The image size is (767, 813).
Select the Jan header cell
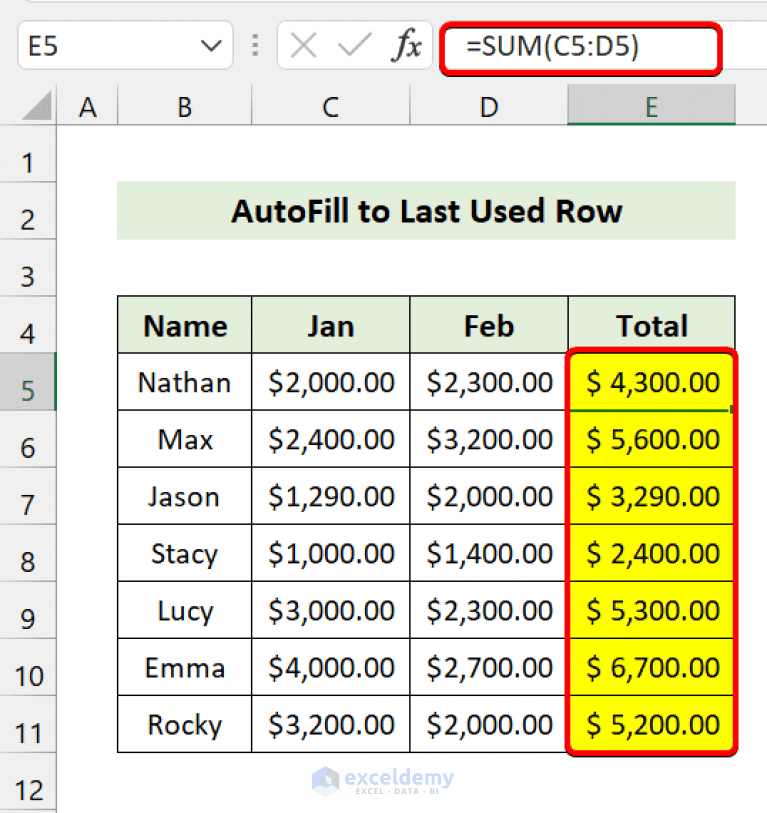pos(330,325)
